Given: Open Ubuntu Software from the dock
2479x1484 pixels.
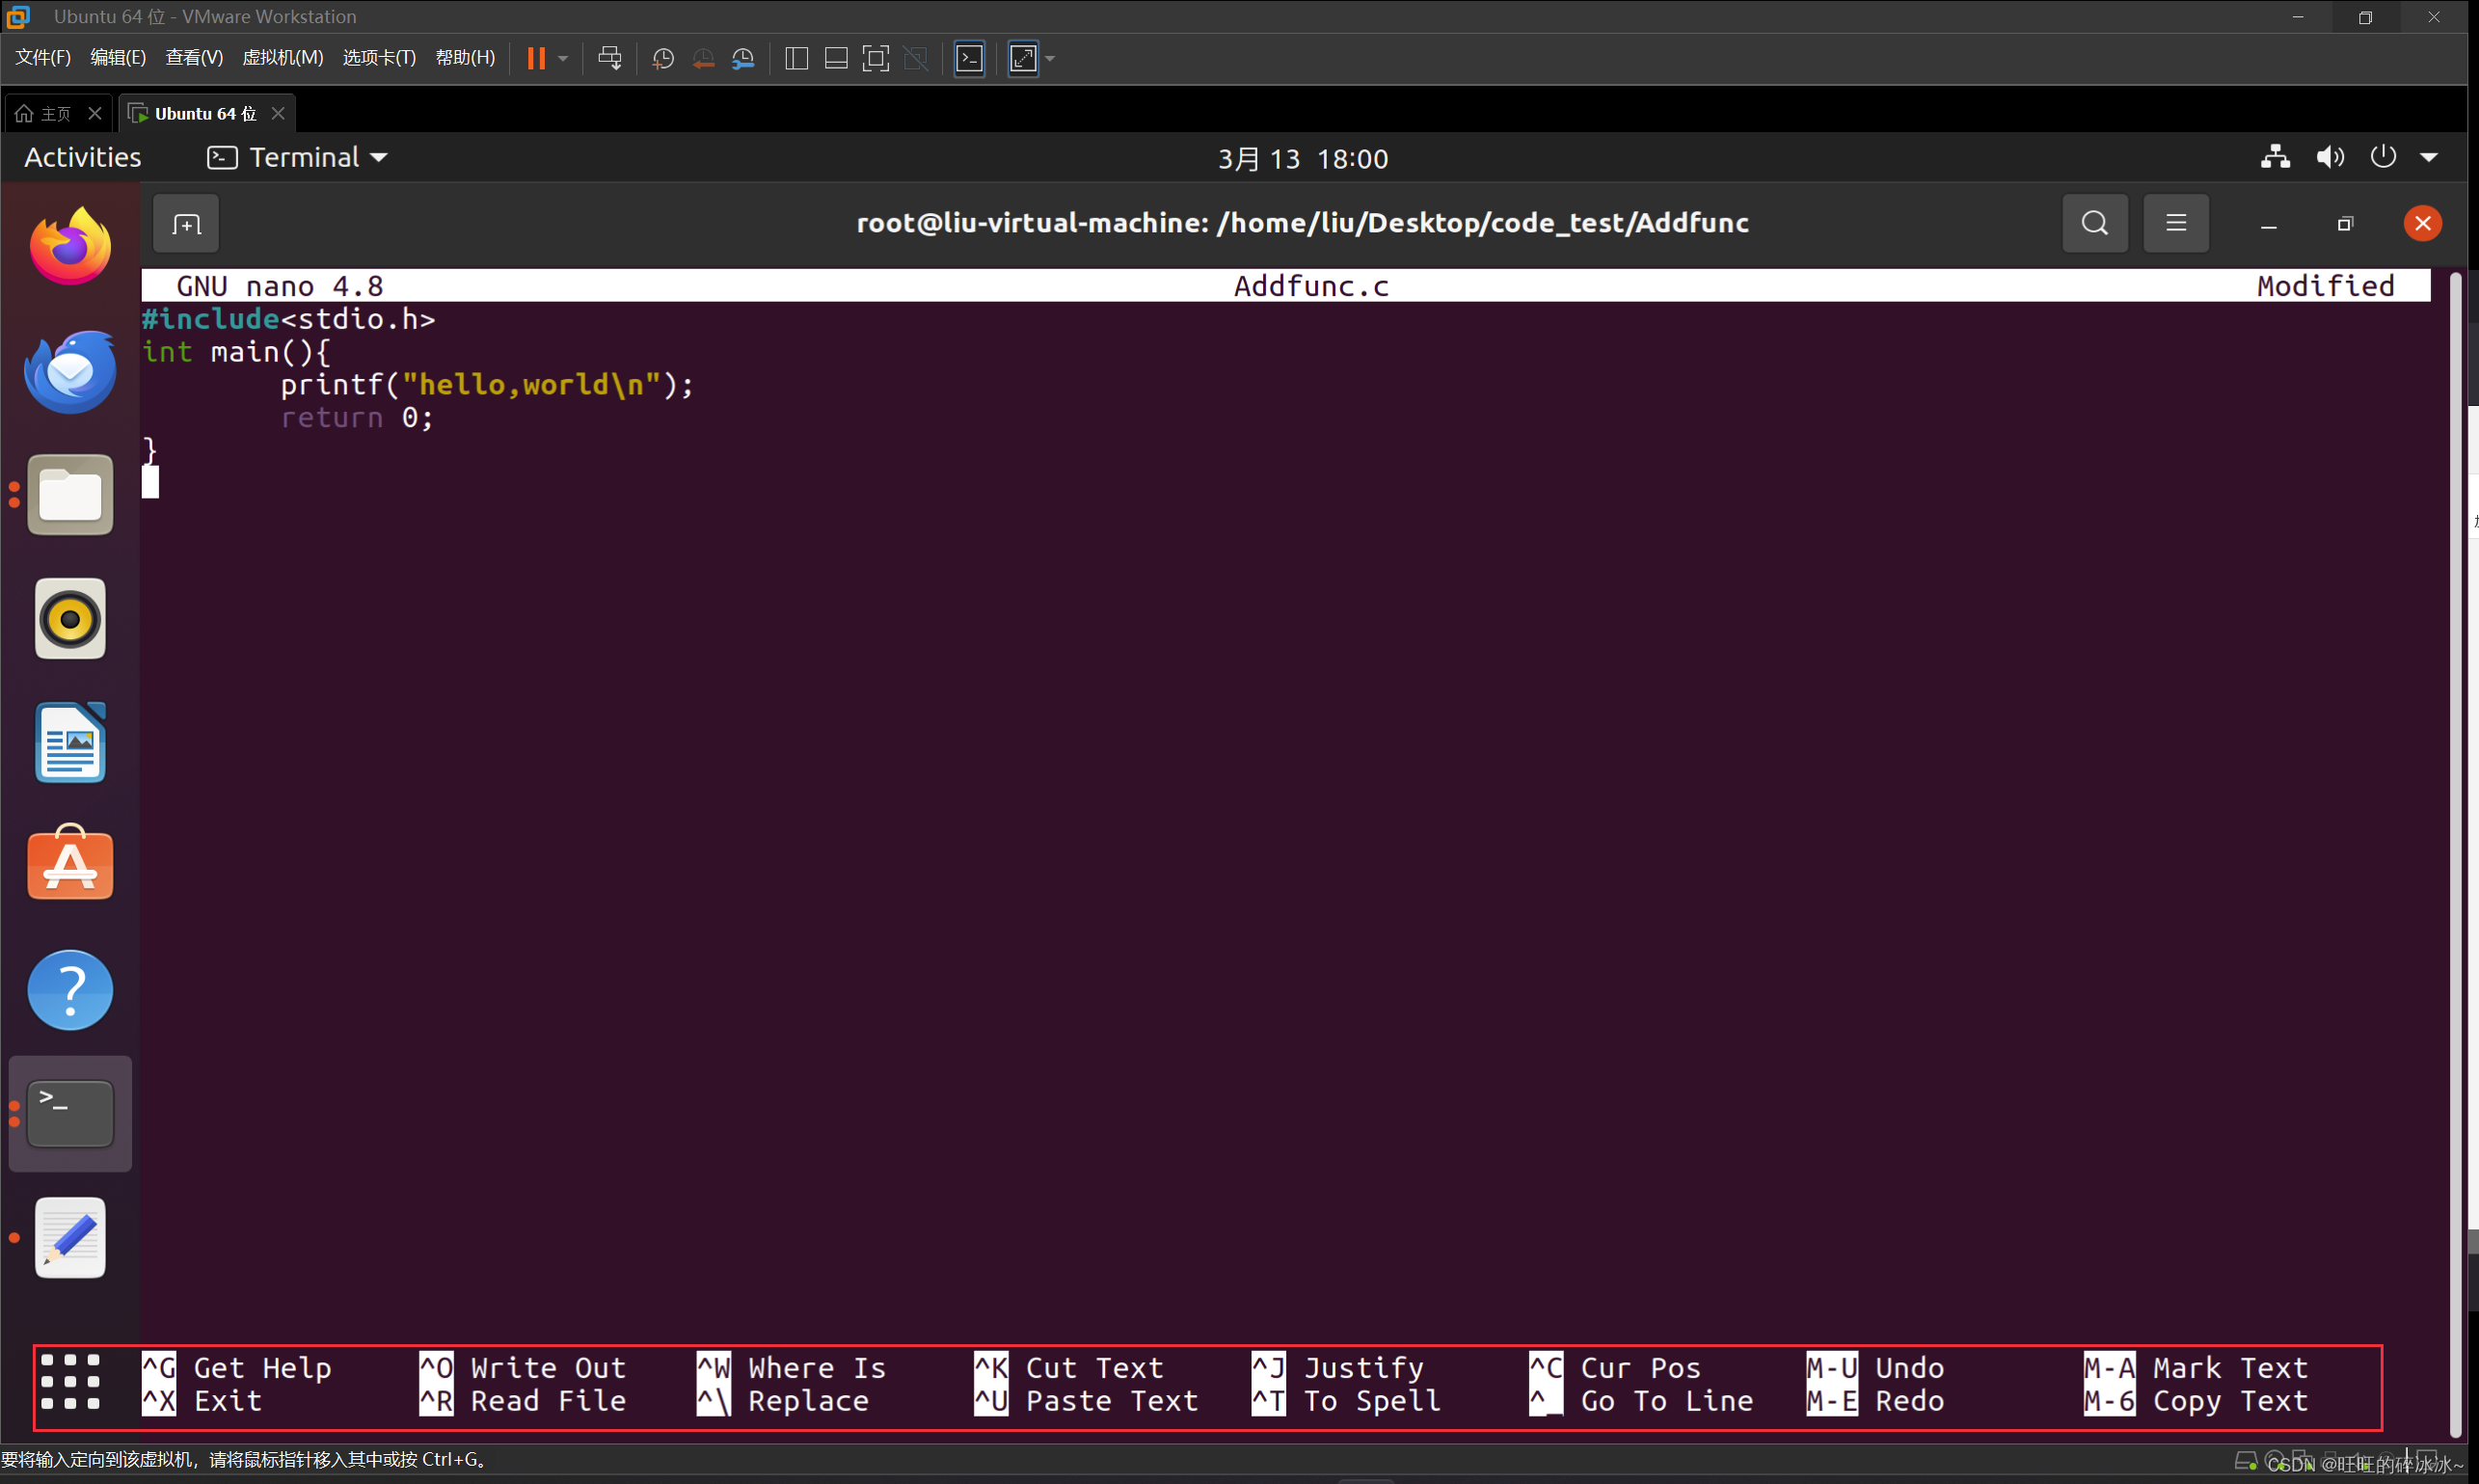Looking at the screenshot, I should 70,863.
